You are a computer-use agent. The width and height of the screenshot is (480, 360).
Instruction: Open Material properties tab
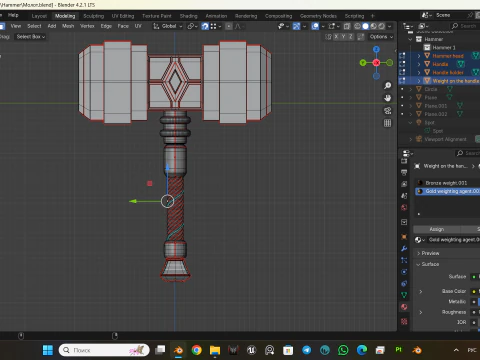pos(404,307)
